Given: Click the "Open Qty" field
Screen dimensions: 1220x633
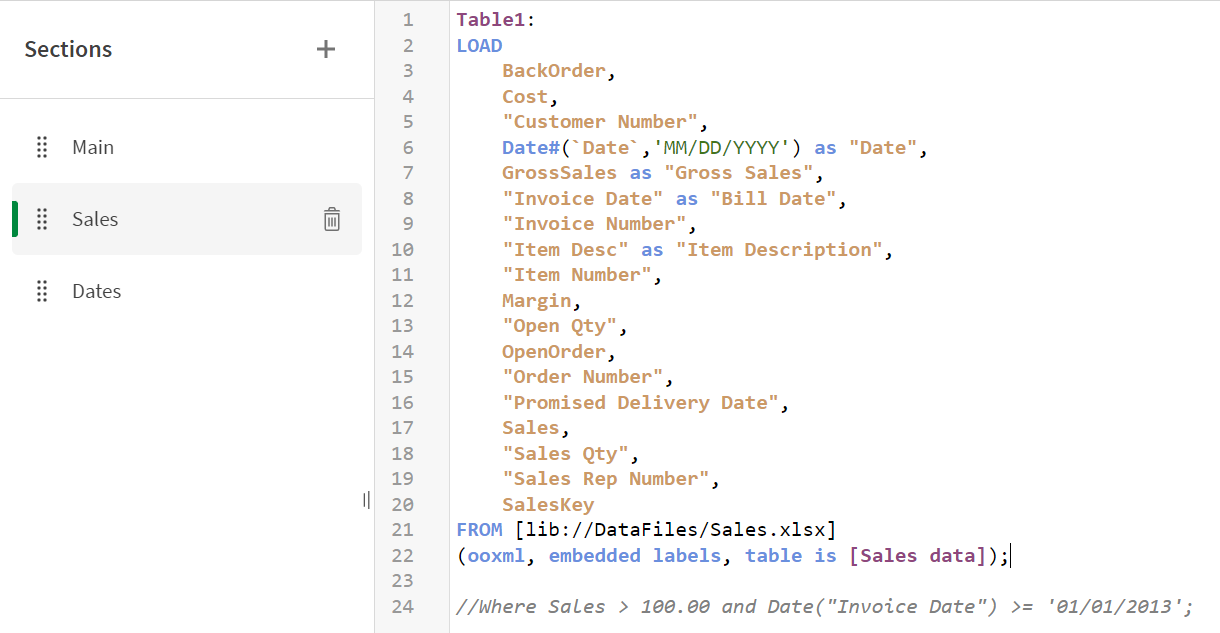Looking at the screenshot, I should coord(560,326).
